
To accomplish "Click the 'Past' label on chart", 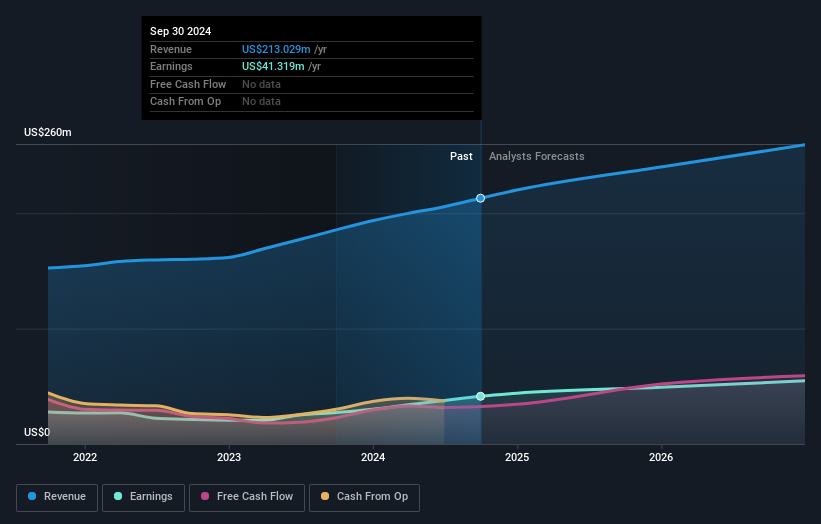I will tap(461, 156).
